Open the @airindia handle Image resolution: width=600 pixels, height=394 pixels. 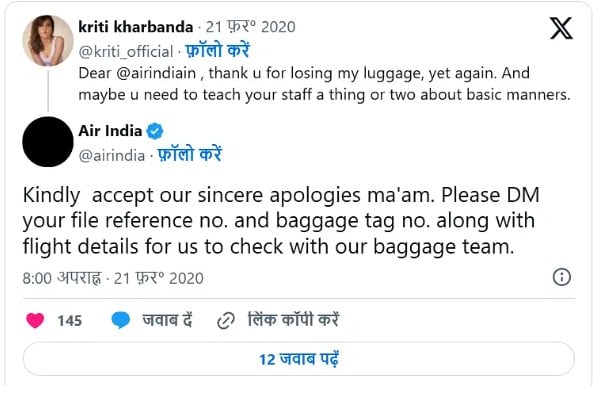(x=112, y=156)
